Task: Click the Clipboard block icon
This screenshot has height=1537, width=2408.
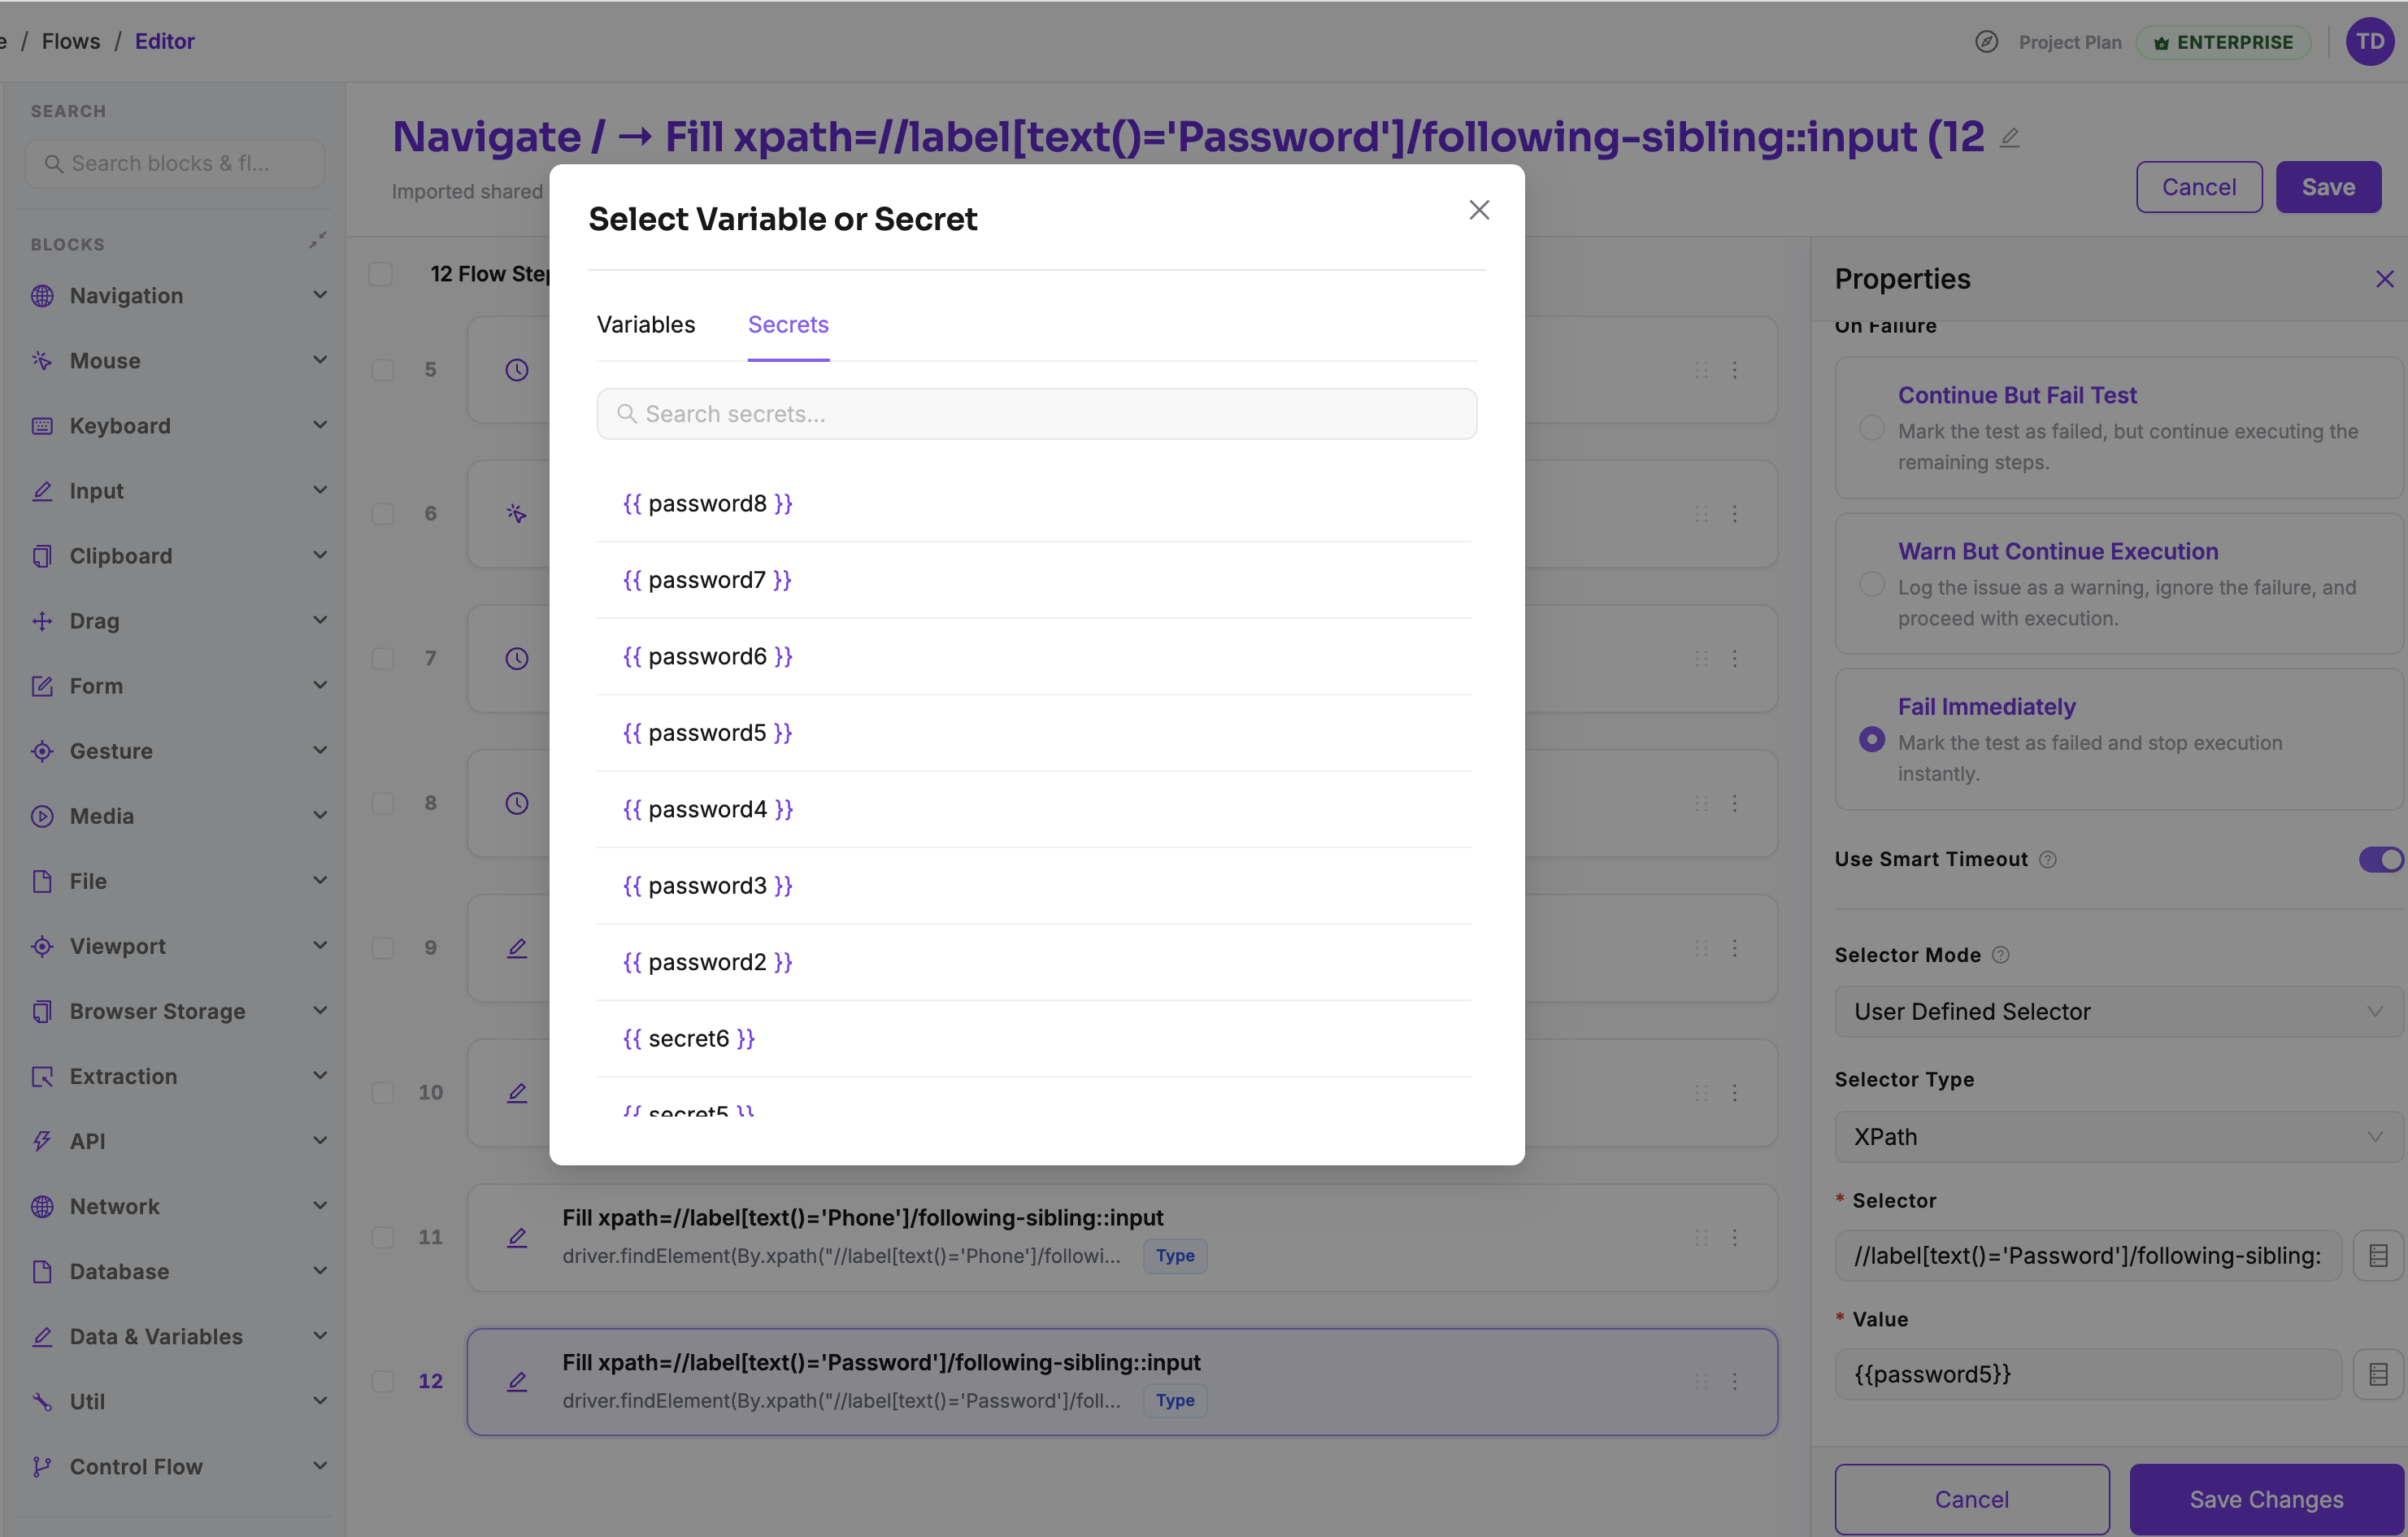Action: [42, 556]
